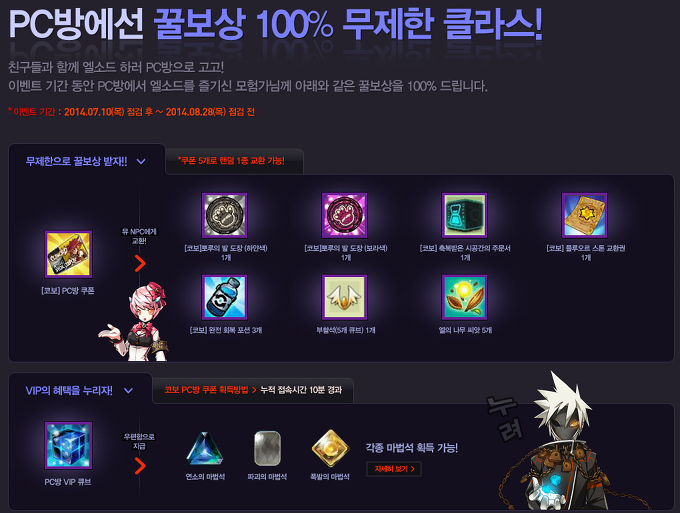Click red arrow next to 우편함으로 지급
680x513 pixels.
pos(140,466)
